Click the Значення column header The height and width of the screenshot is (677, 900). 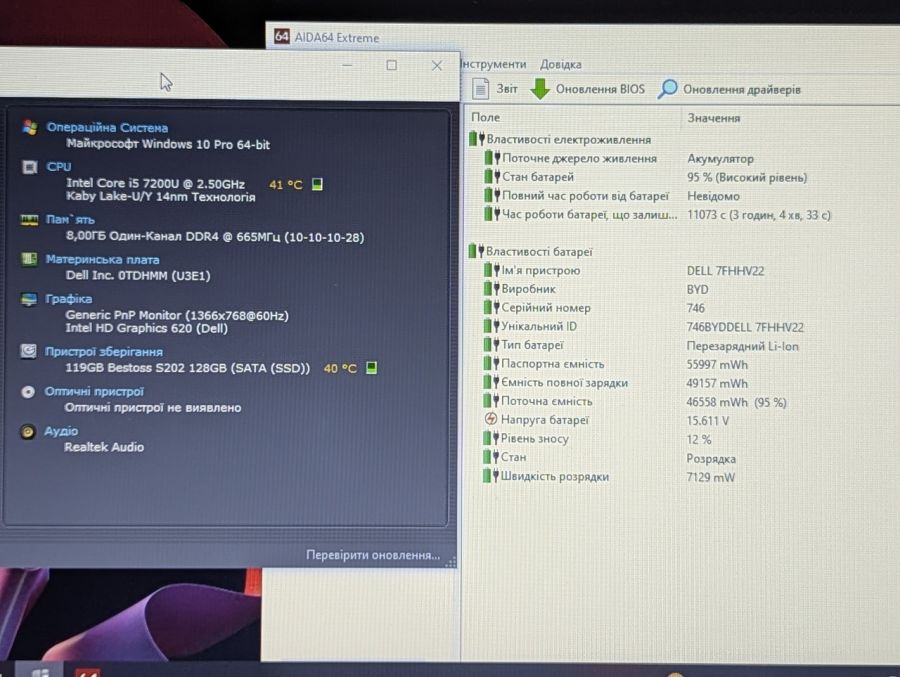tap(713, 118)
